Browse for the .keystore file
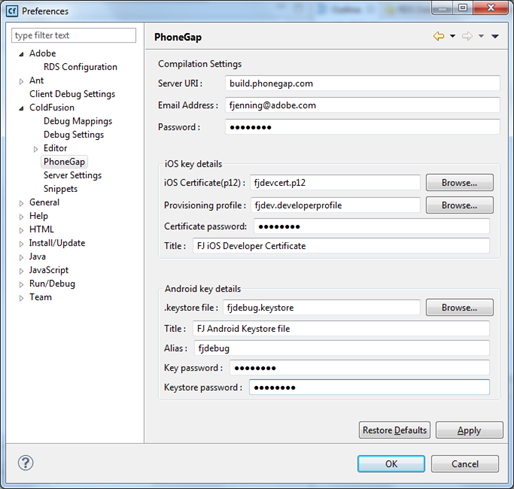The image size is (514, 489). click(460, 307)
